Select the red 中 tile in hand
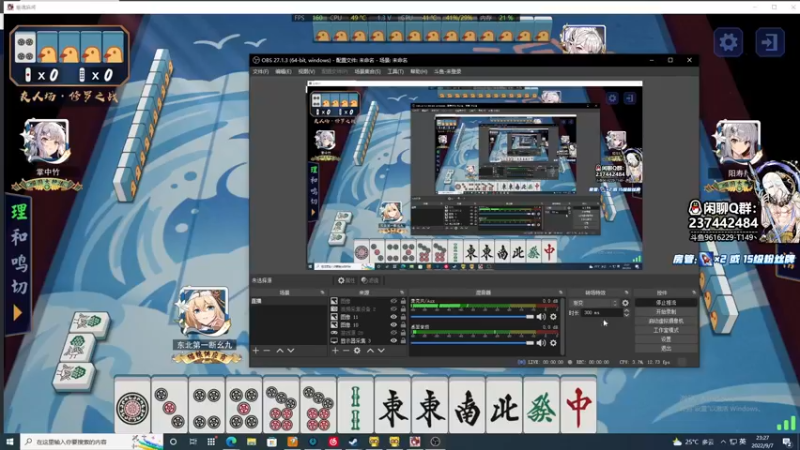Image resolution: width=800 pixels, height=450 pixels. 578,407
